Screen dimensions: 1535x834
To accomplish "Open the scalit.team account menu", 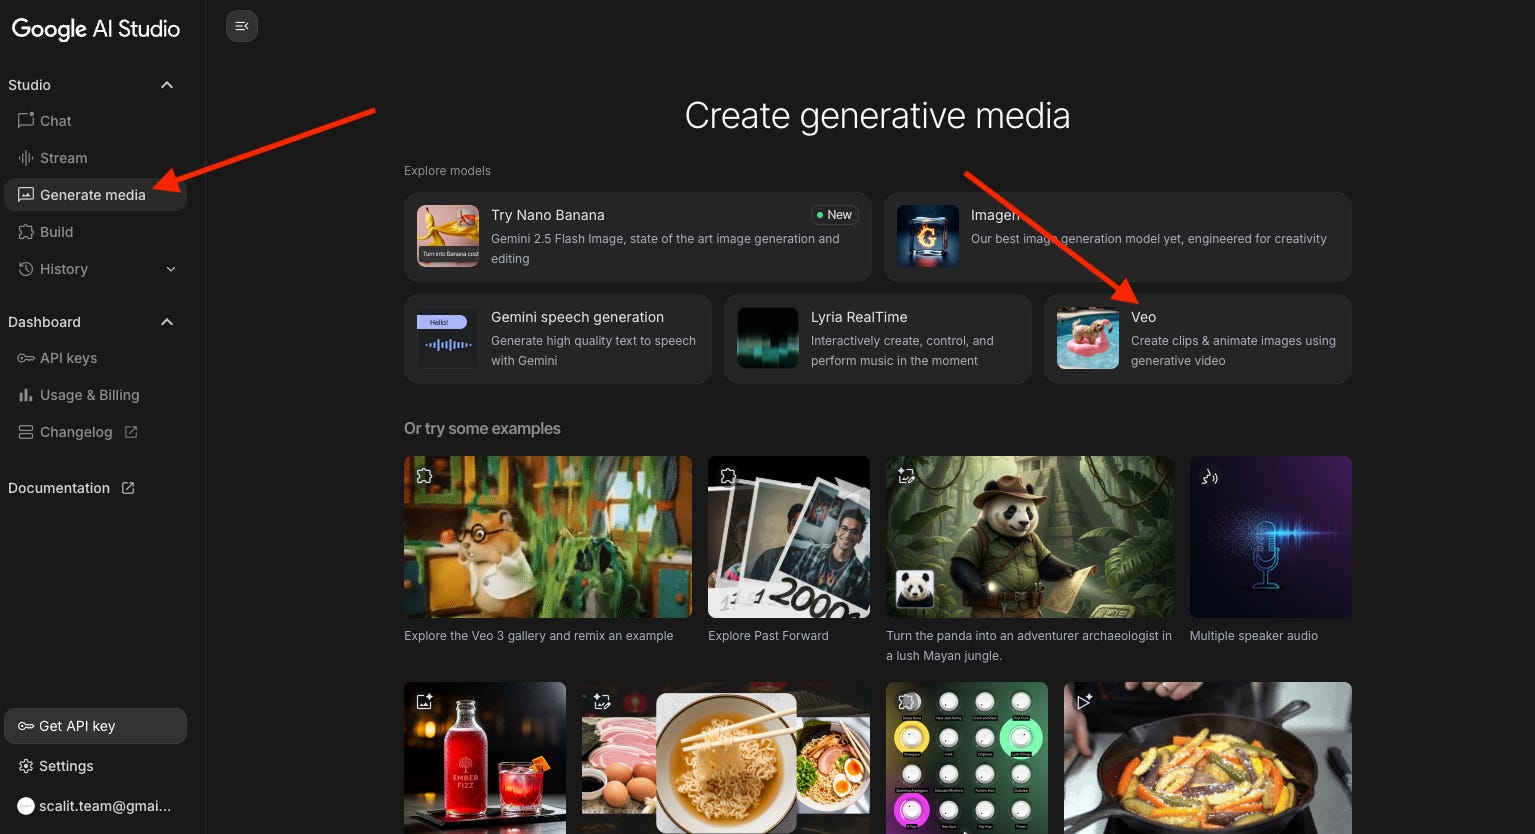I will click(95, 806).
